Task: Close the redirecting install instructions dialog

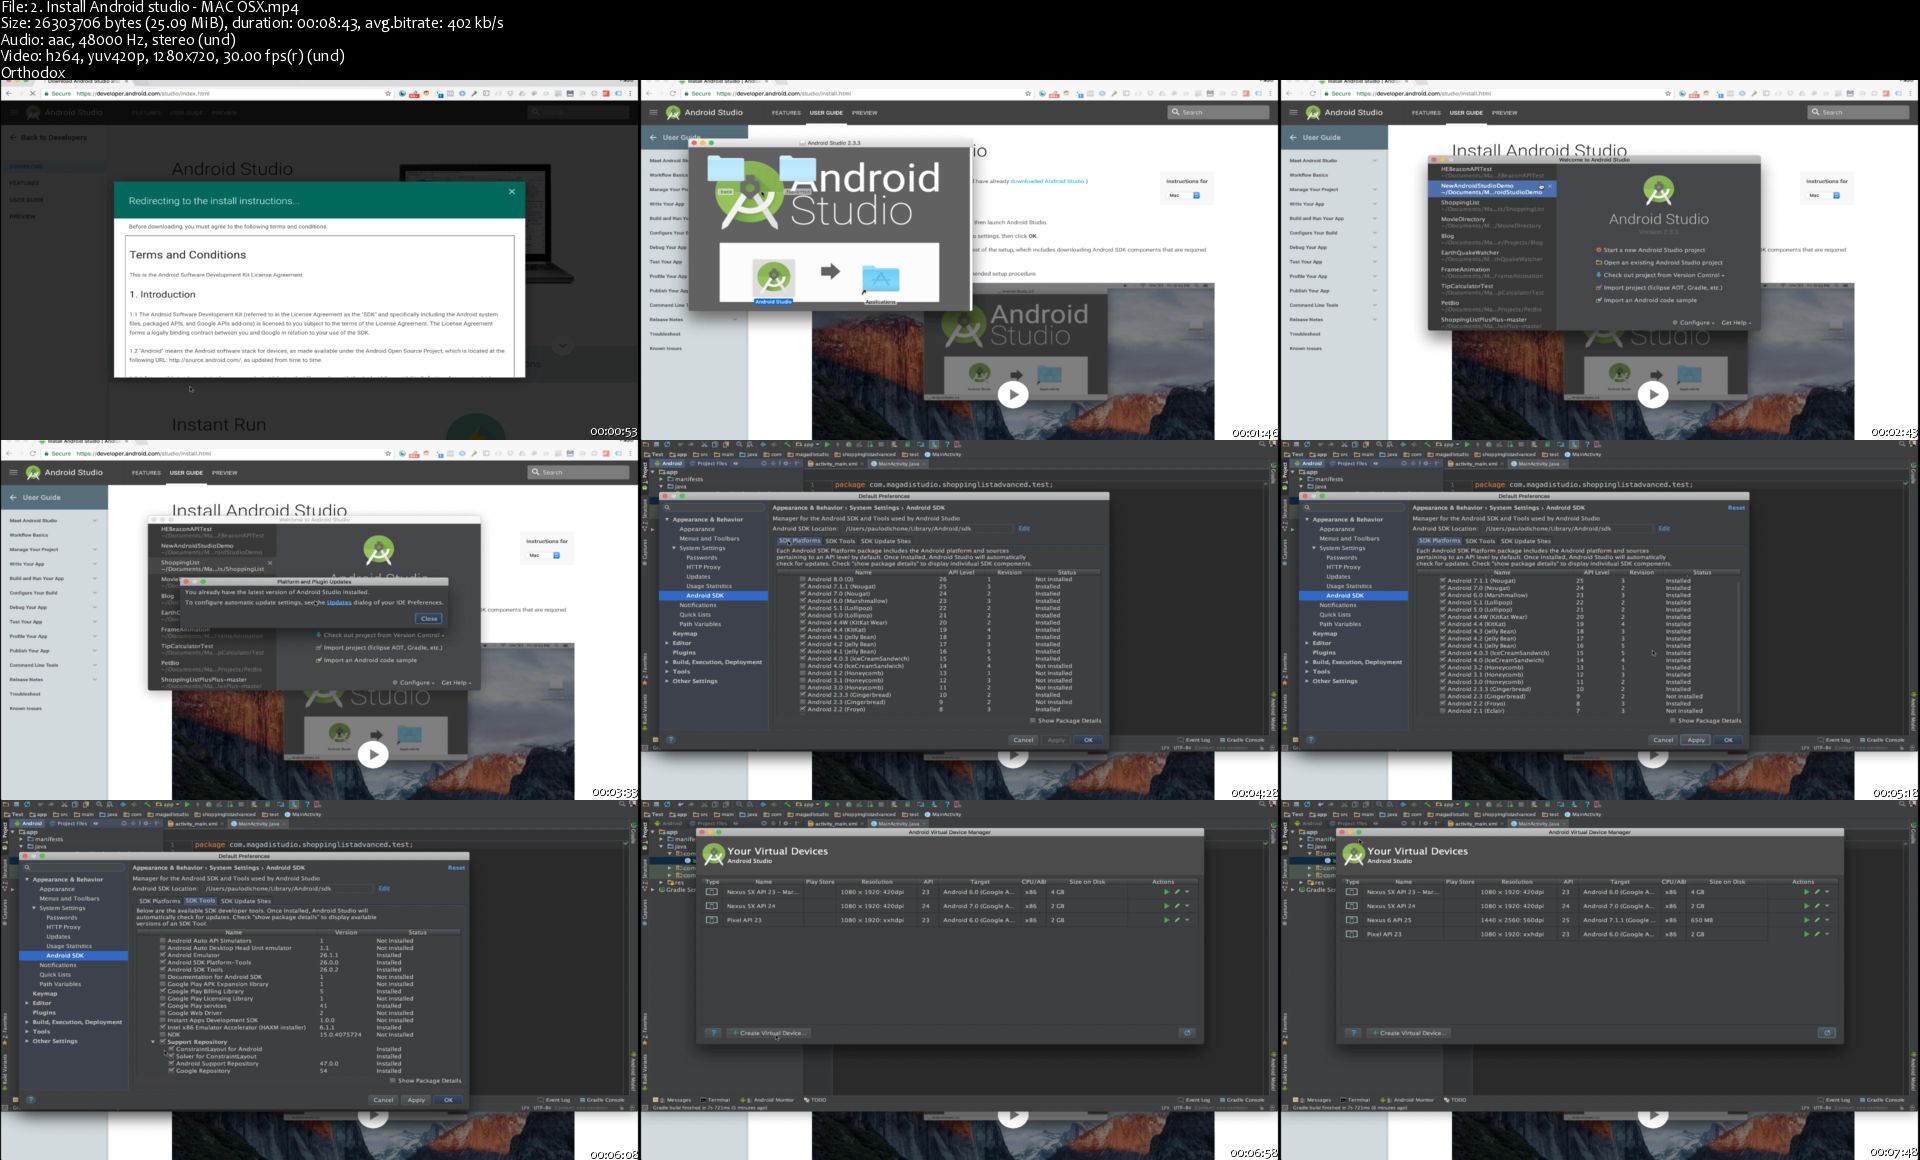Action: (x=512, y=192)
